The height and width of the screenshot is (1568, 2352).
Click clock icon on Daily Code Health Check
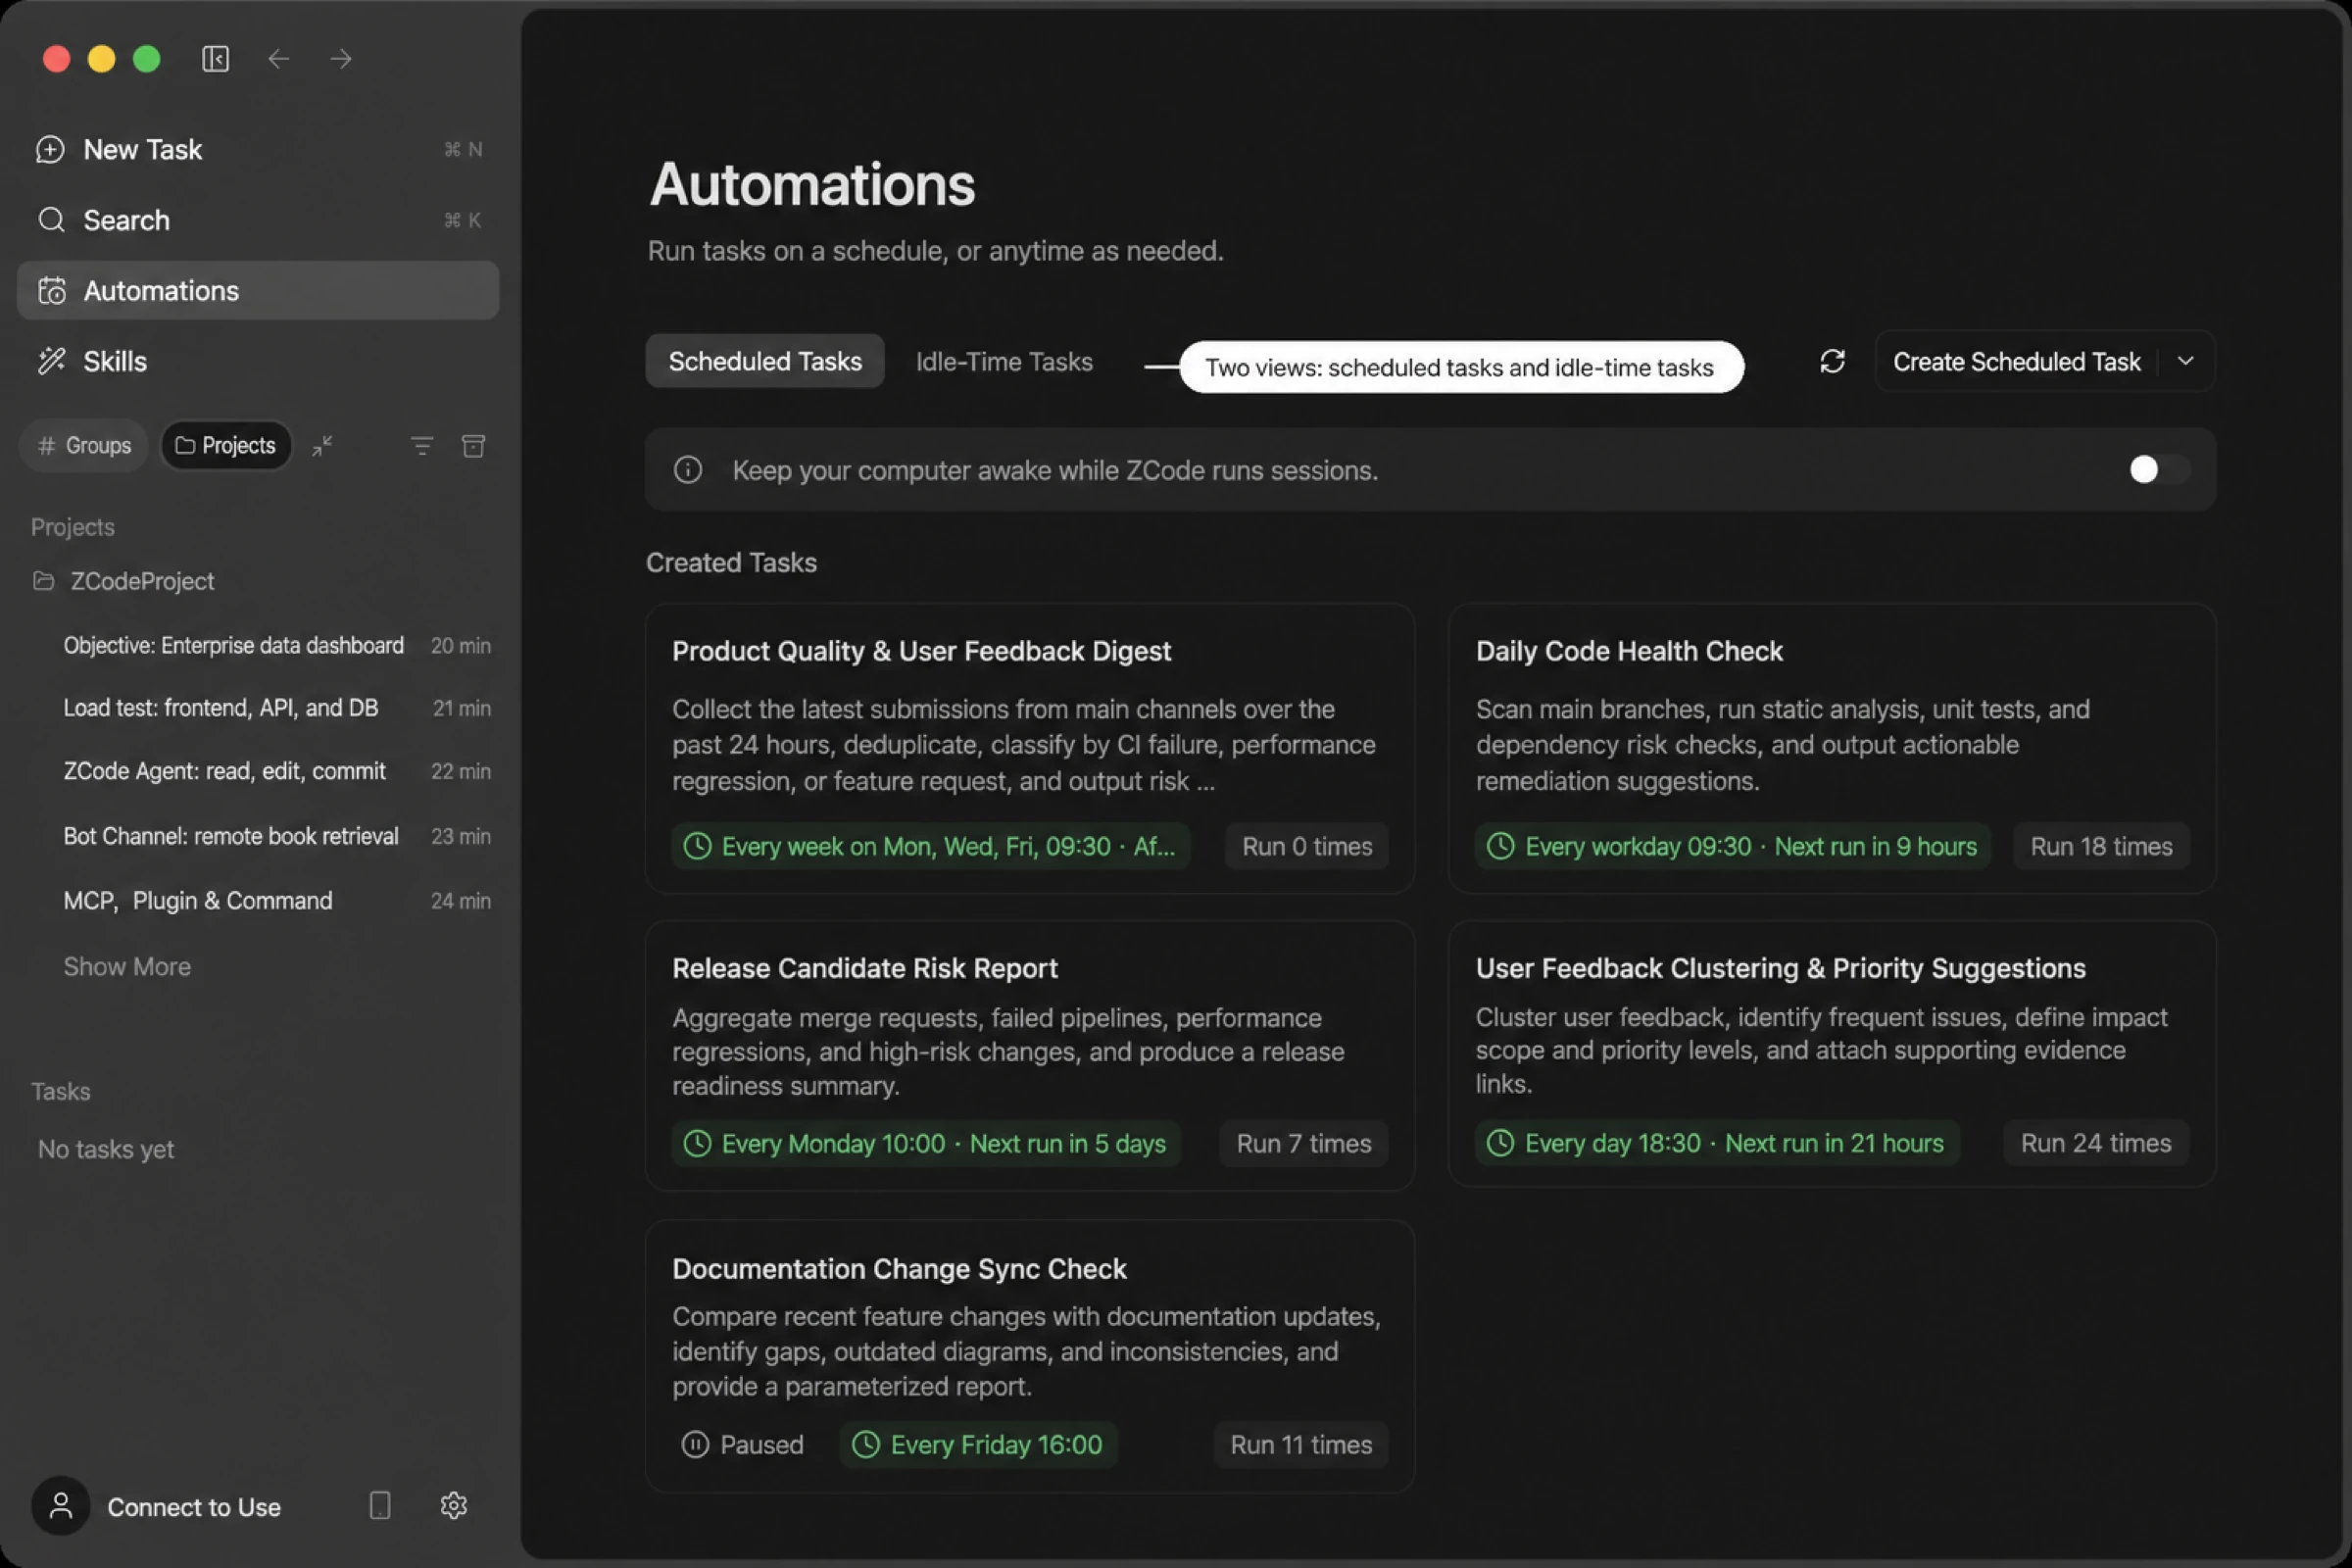1500,846
